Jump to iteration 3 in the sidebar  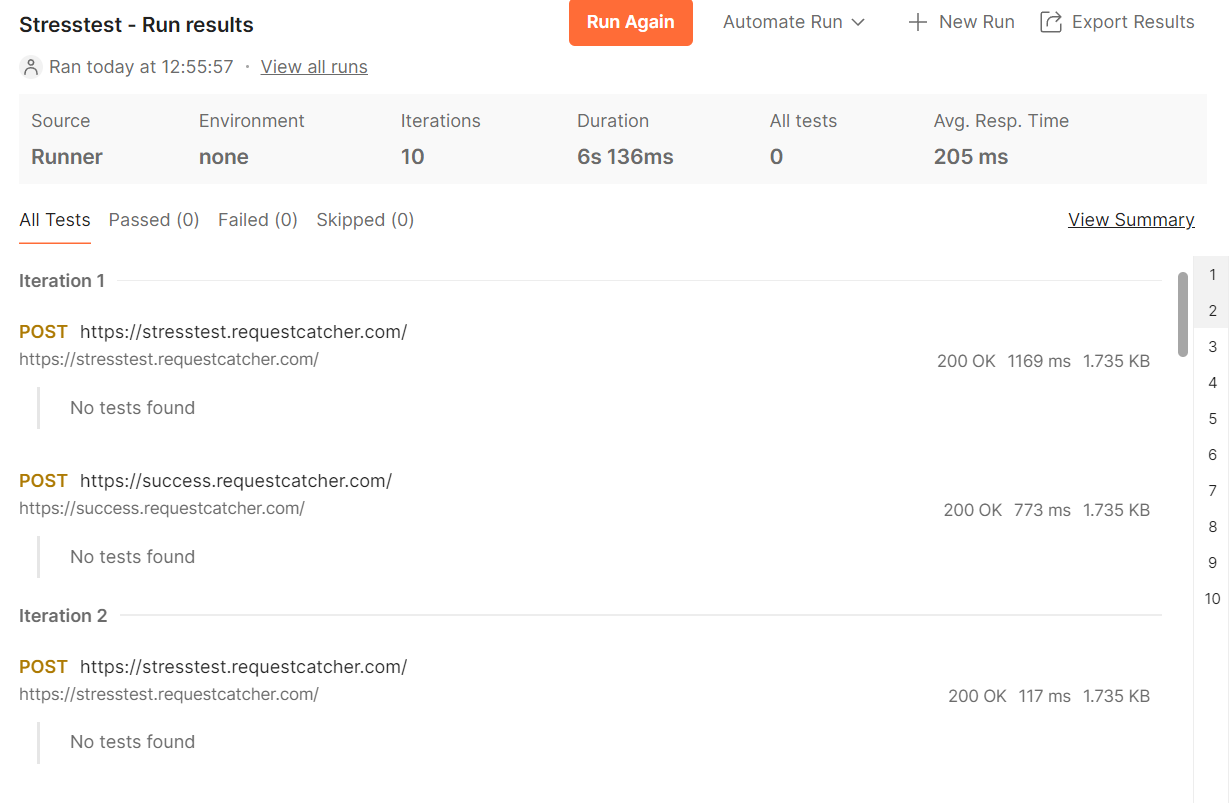(x=1212, y=347)
